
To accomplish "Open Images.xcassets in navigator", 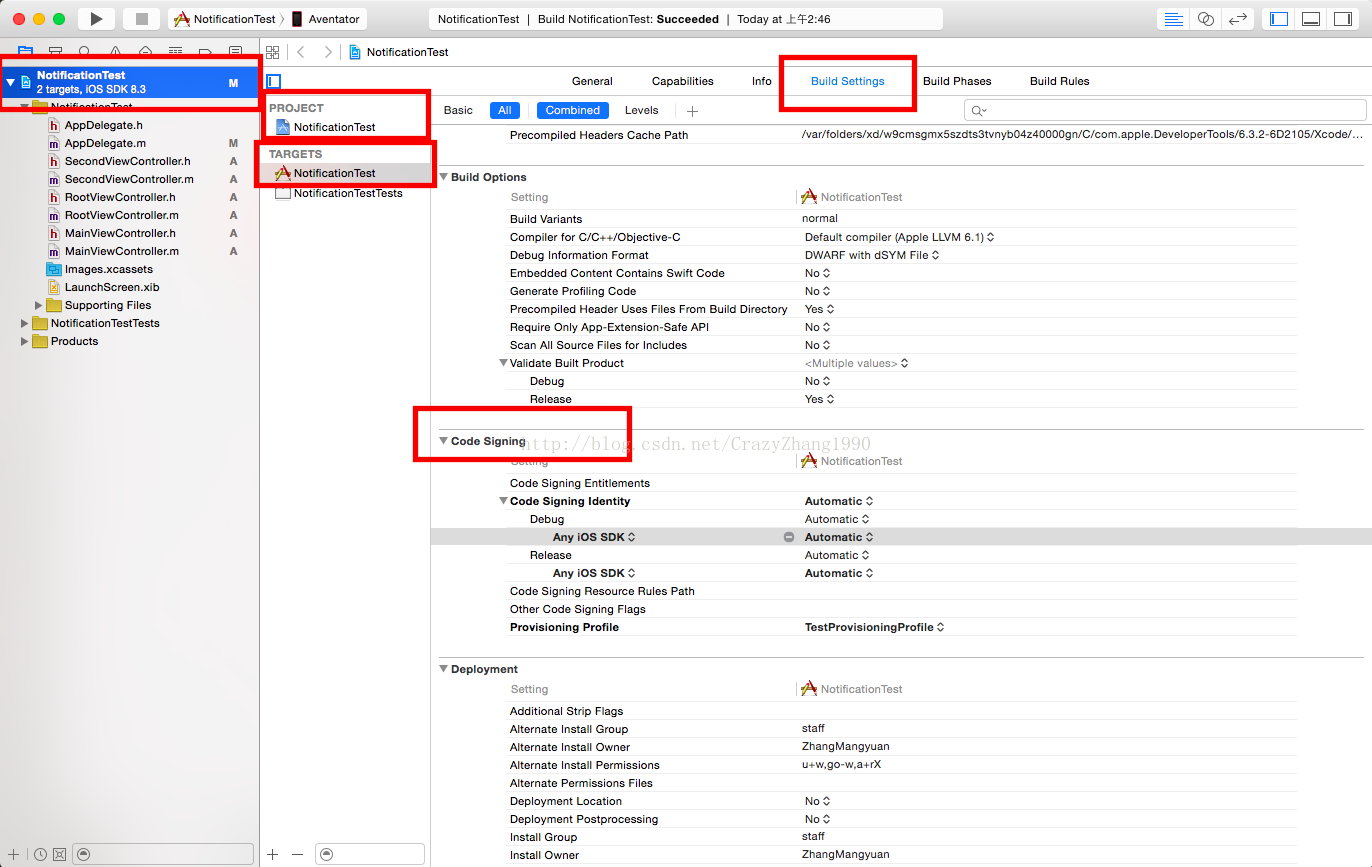I will [x=108, y=269].
